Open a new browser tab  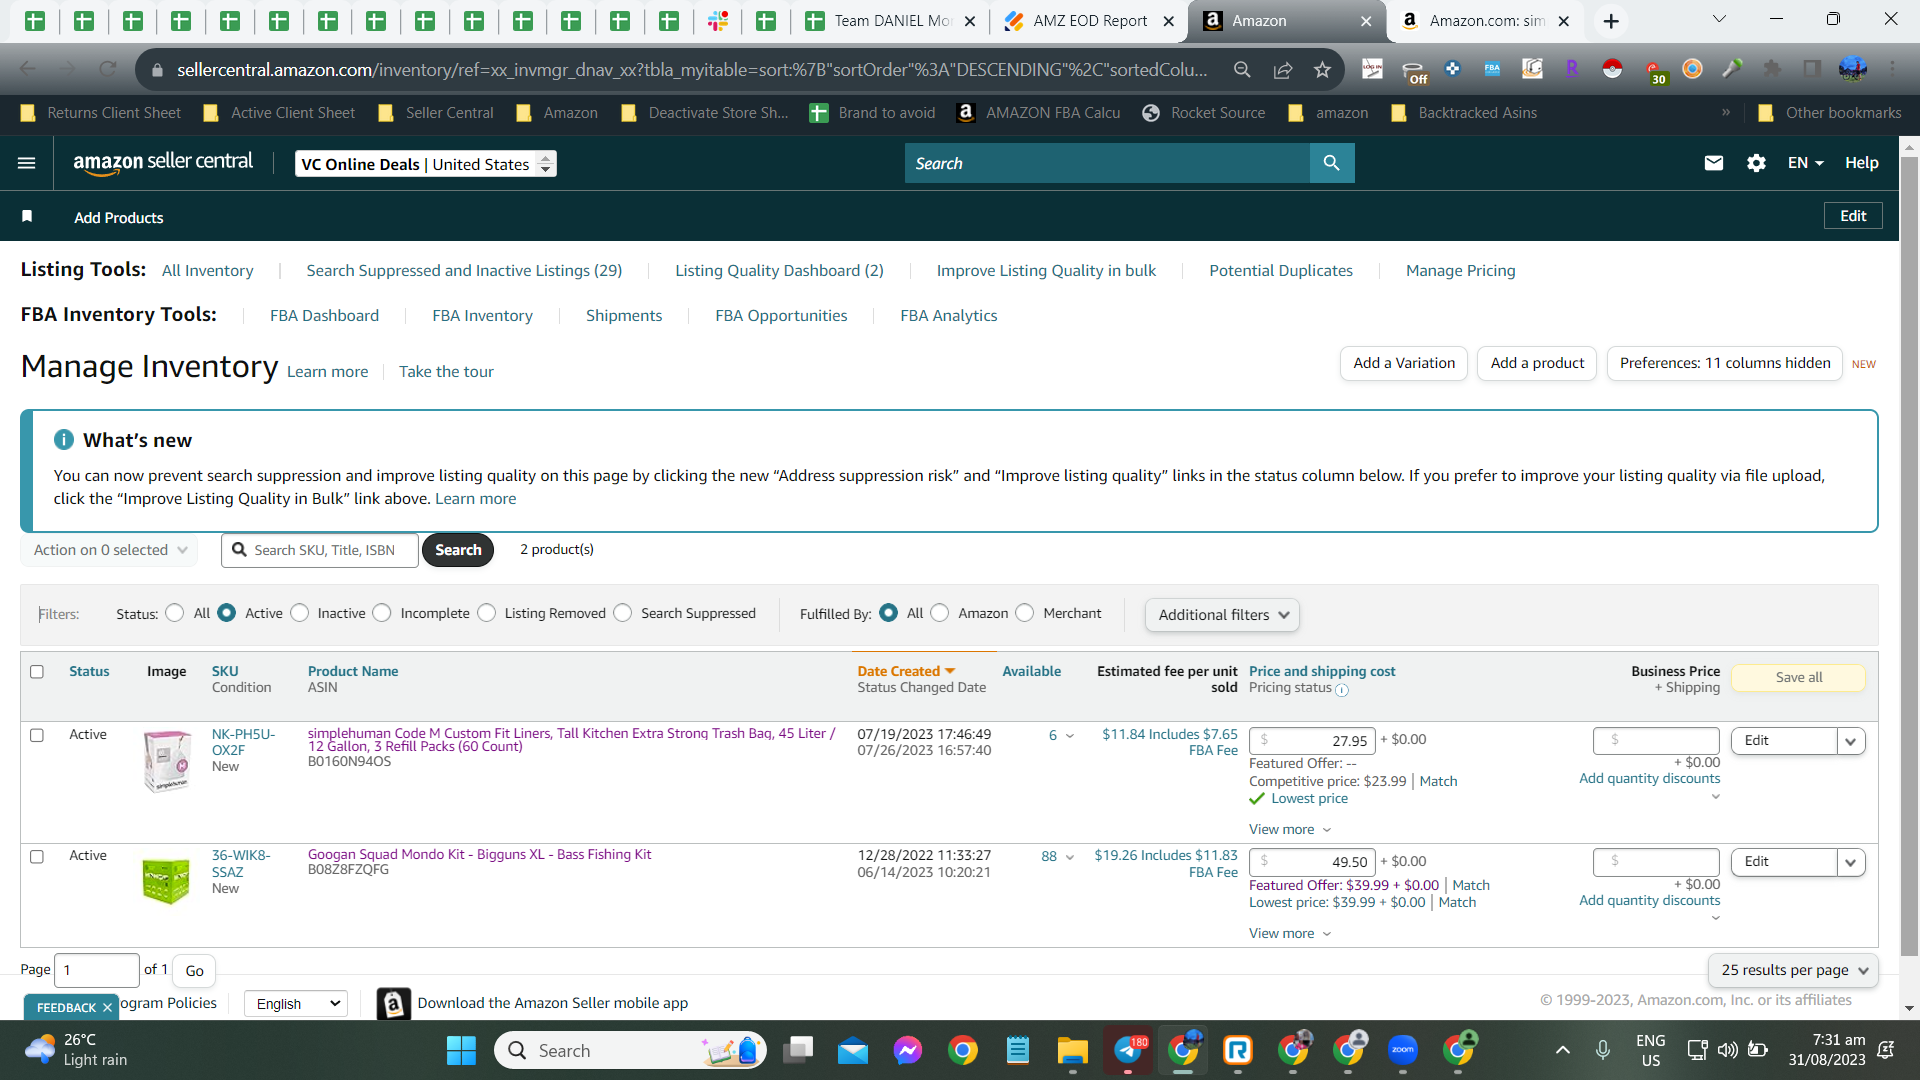pos(1611,21)
